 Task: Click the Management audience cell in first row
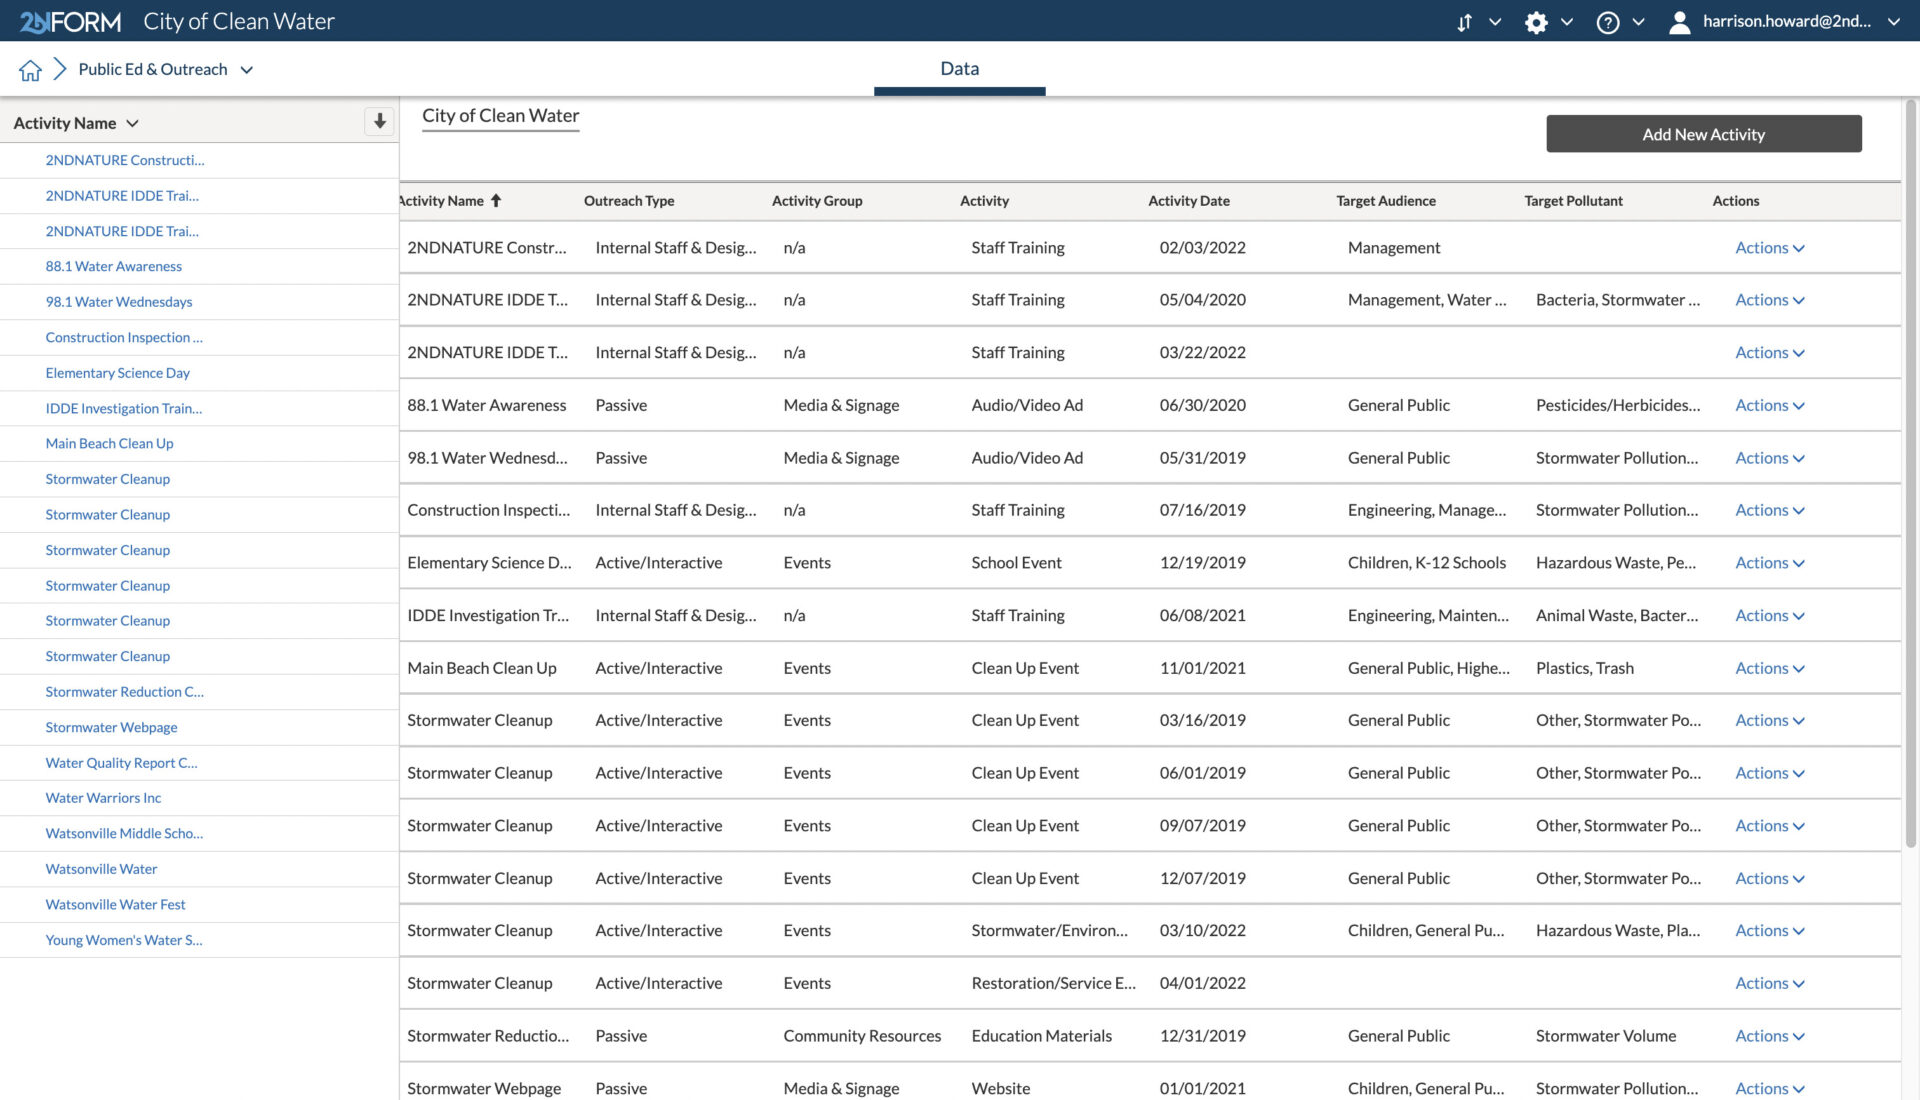pos(1394,248)
